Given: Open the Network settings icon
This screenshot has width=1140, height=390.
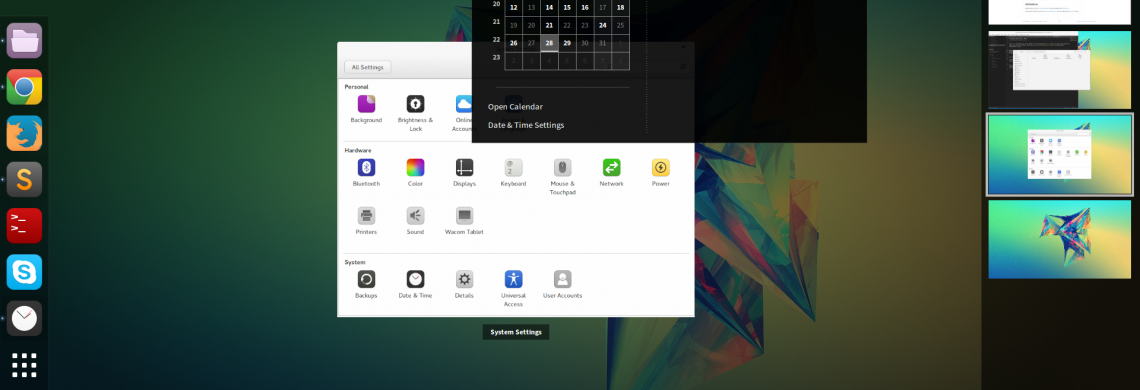Looking at the screenshot, I should tap(611, 167).
